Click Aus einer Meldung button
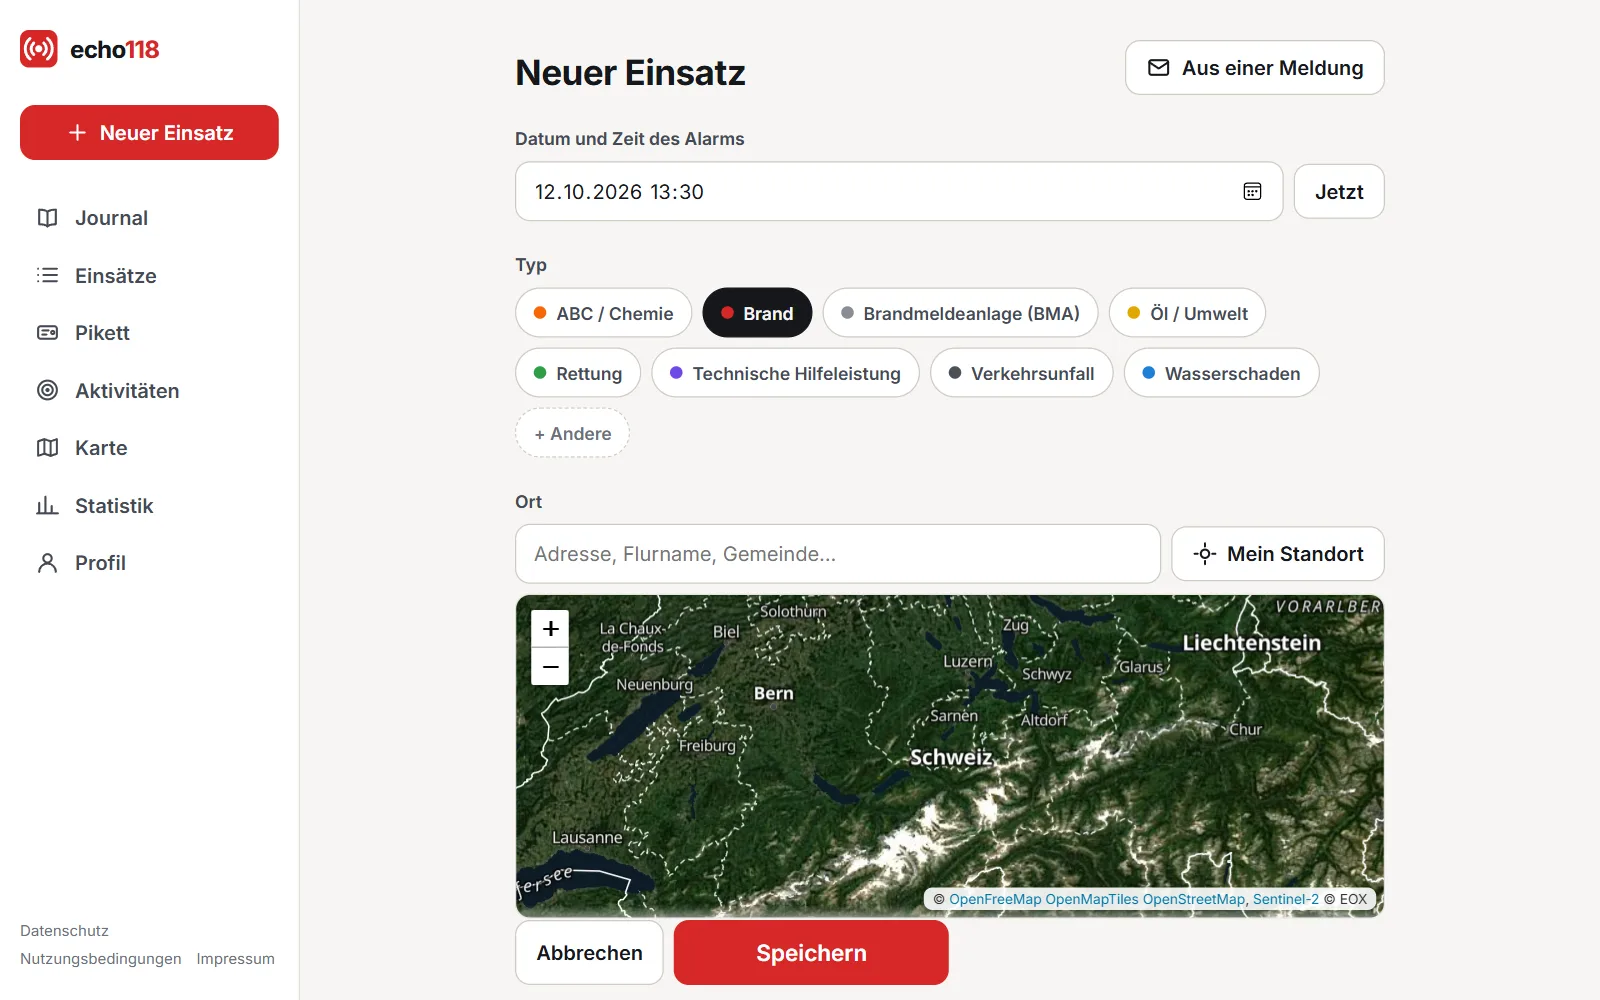The height and width of the screenshot is (1000, 1600). [1254, 68]
